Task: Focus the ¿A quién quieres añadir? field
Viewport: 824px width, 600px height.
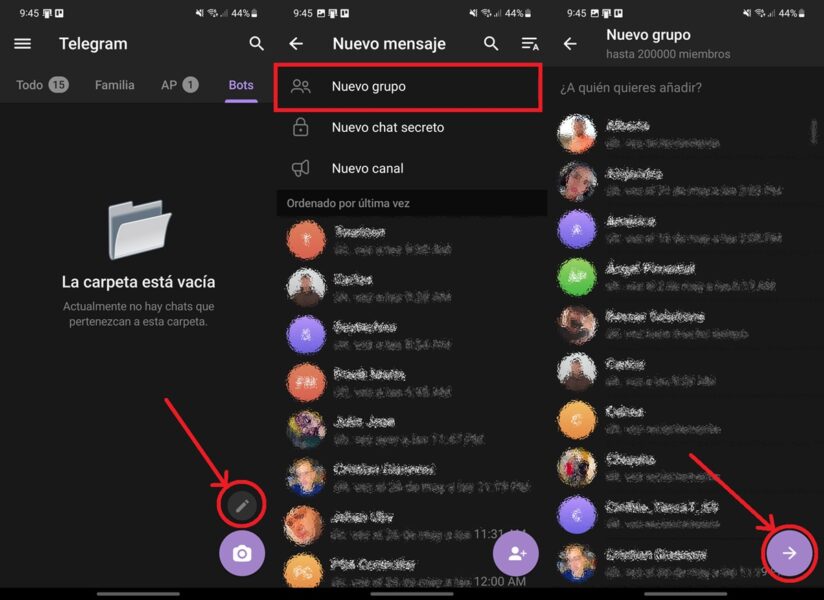Action: (x=686, y=87)
